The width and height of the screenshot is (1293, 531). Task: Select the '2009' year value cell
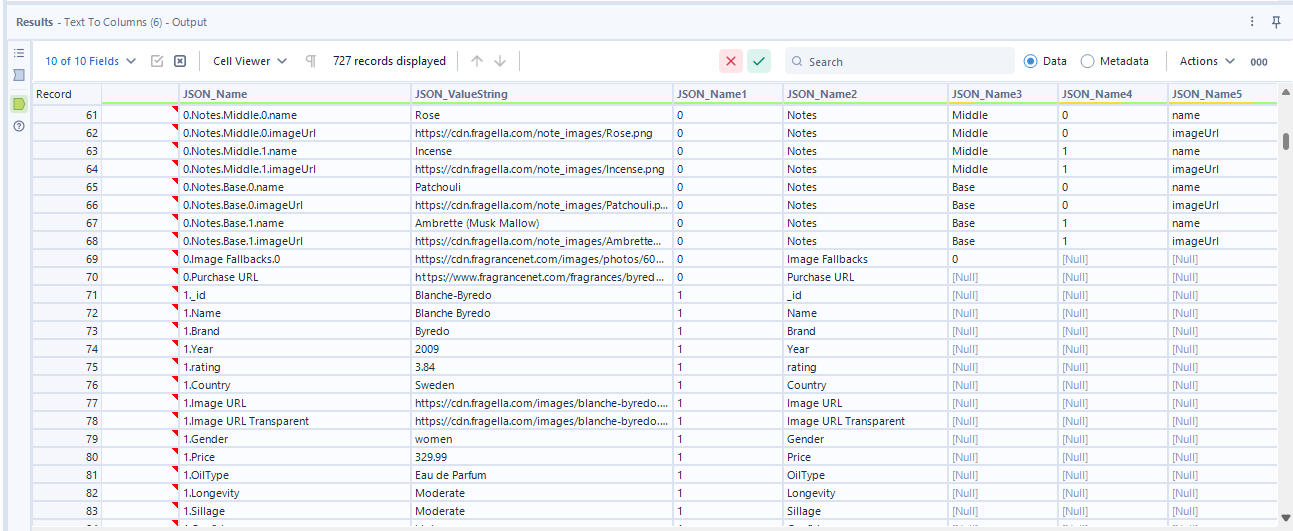[542, 349]
